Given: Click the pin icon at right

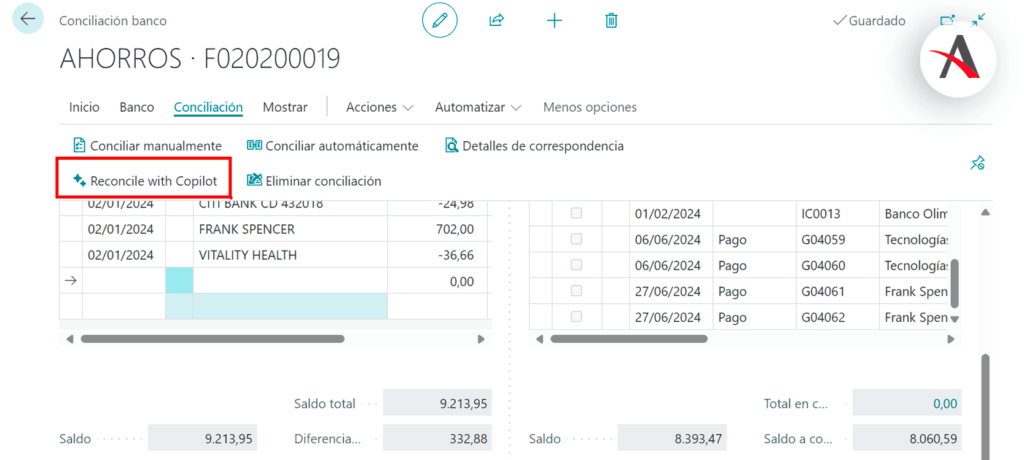Looking at the screenshot, I should [x=978, y=163].
